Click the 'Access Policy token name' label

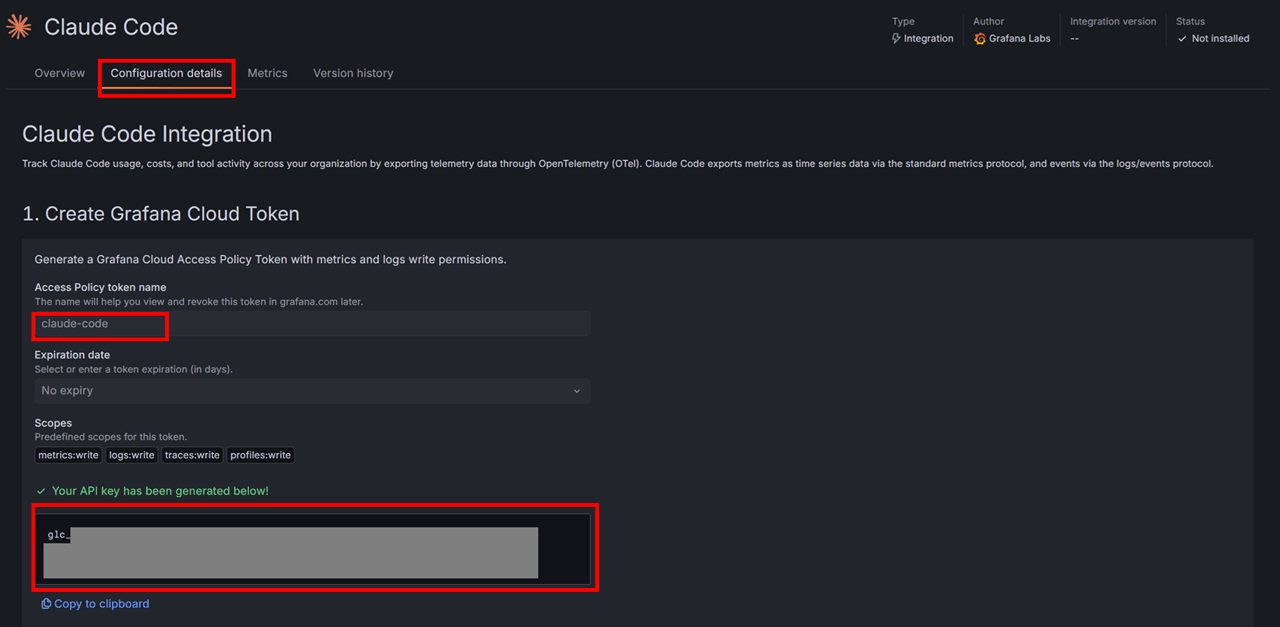point(100,287)
